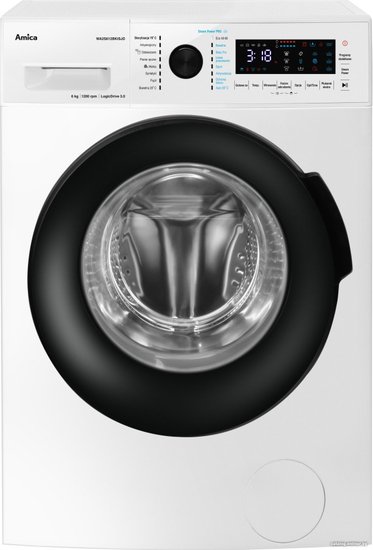Tap the Temp. option button
This screenshot has width=373, height=550.
(x=255, y=85)
